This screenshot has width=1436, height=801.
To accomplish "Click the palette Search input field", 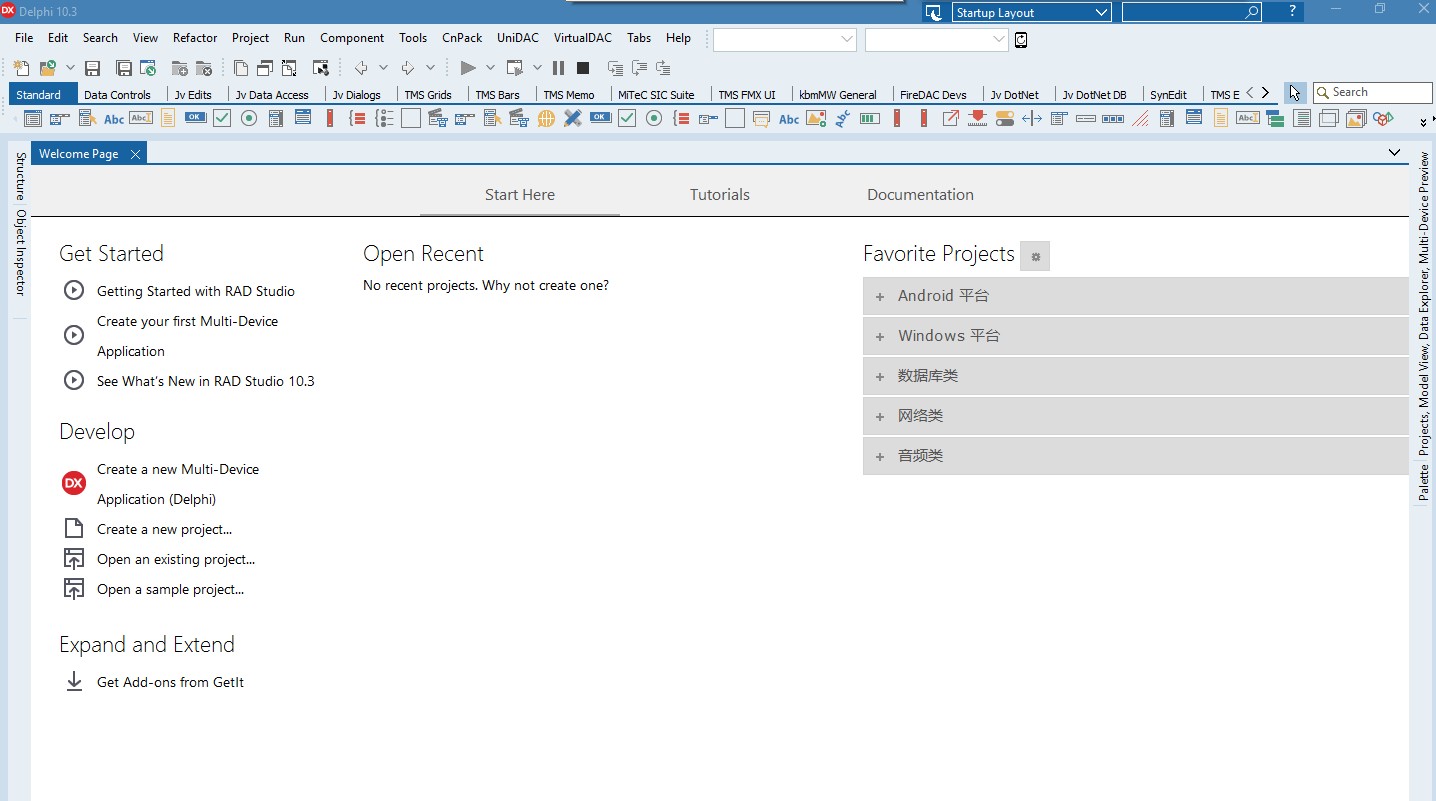I will [x=1373, y=93].
